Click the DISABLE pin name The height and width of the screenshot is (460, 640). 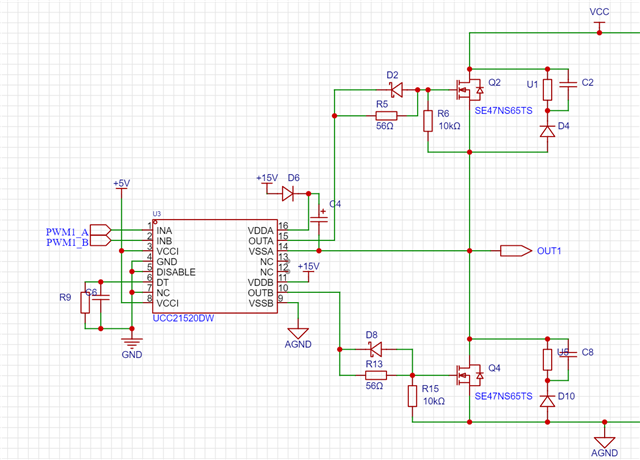pos(176,272)
